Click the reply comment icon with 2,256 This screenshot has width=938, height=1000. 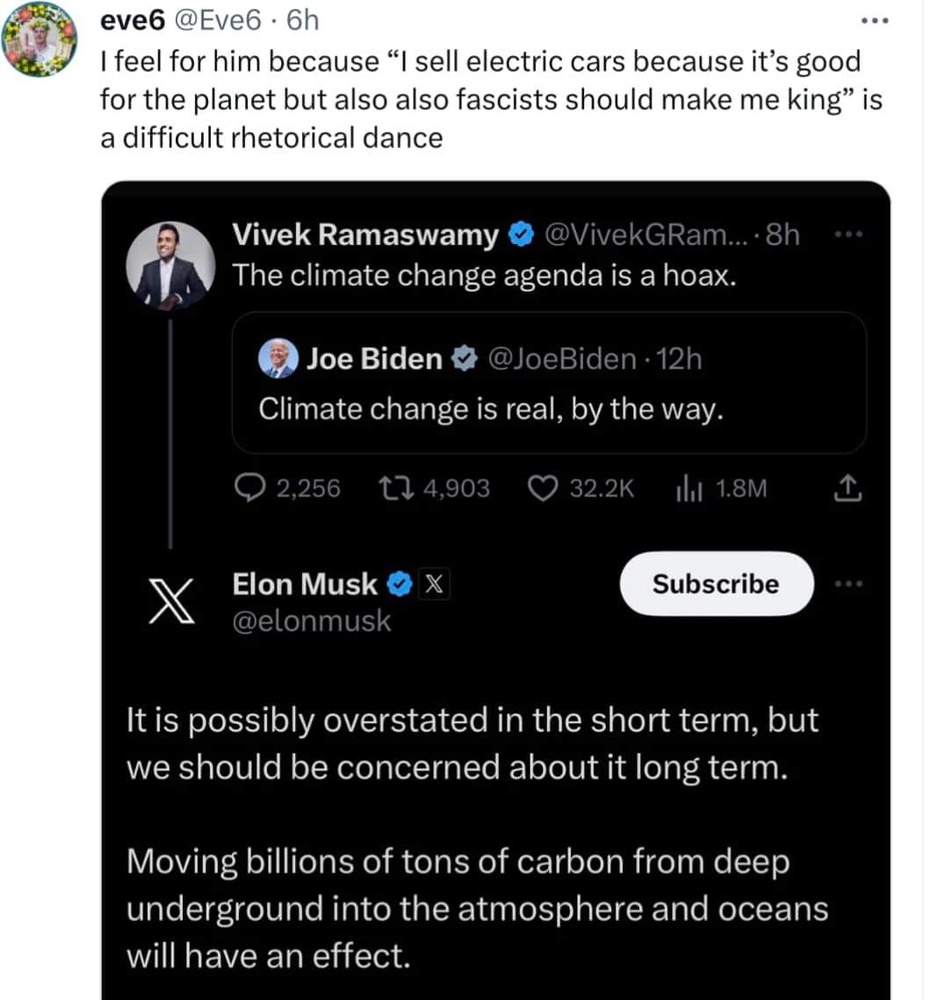(x=248, y=488)
